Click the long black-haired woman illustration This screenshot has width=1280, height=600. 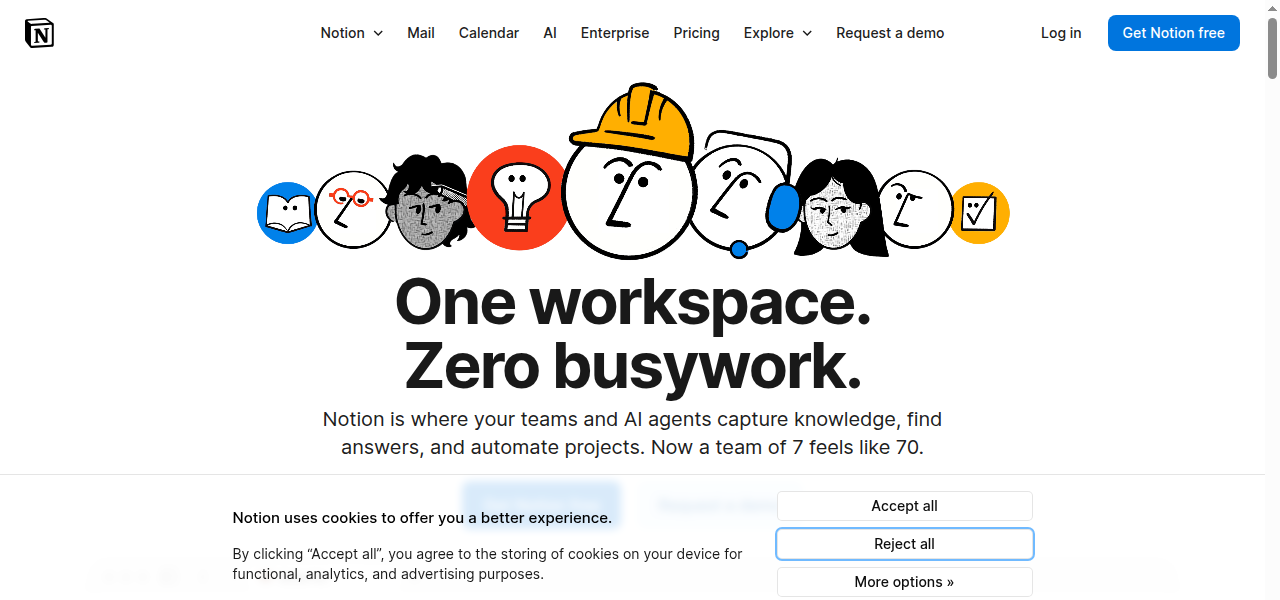[840, 208]
